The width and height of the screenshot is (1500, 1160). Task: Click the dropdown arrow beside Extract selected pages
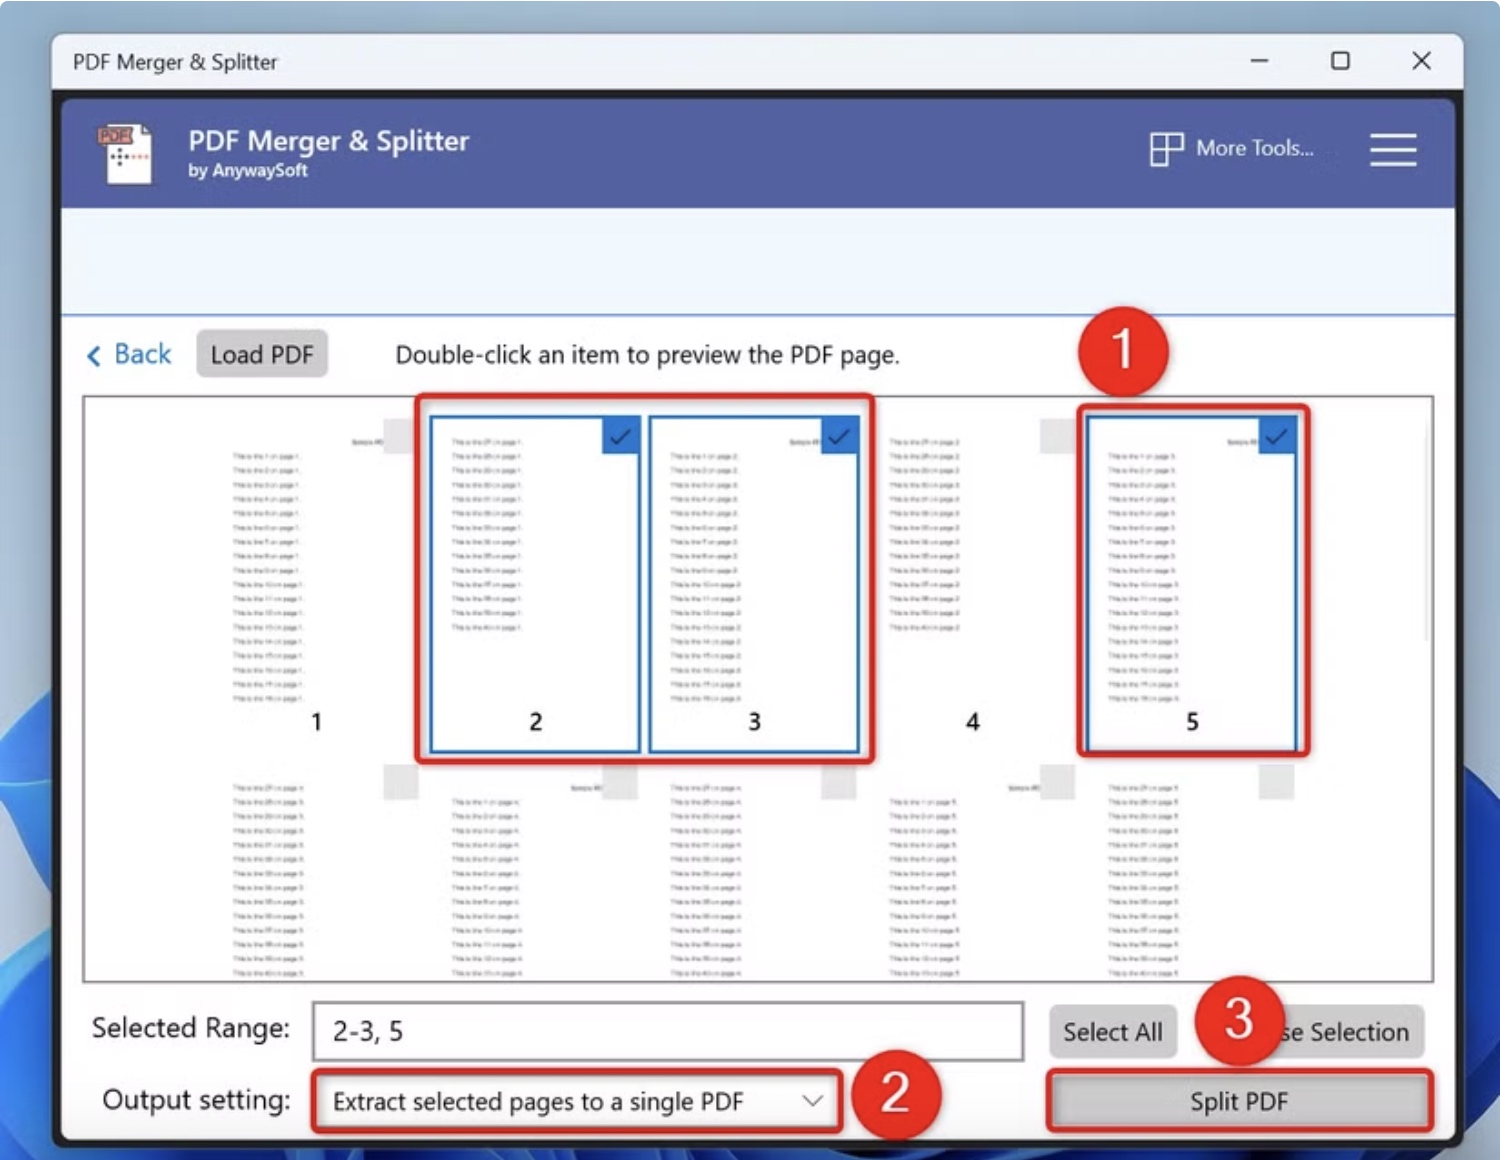(812, 1101)
